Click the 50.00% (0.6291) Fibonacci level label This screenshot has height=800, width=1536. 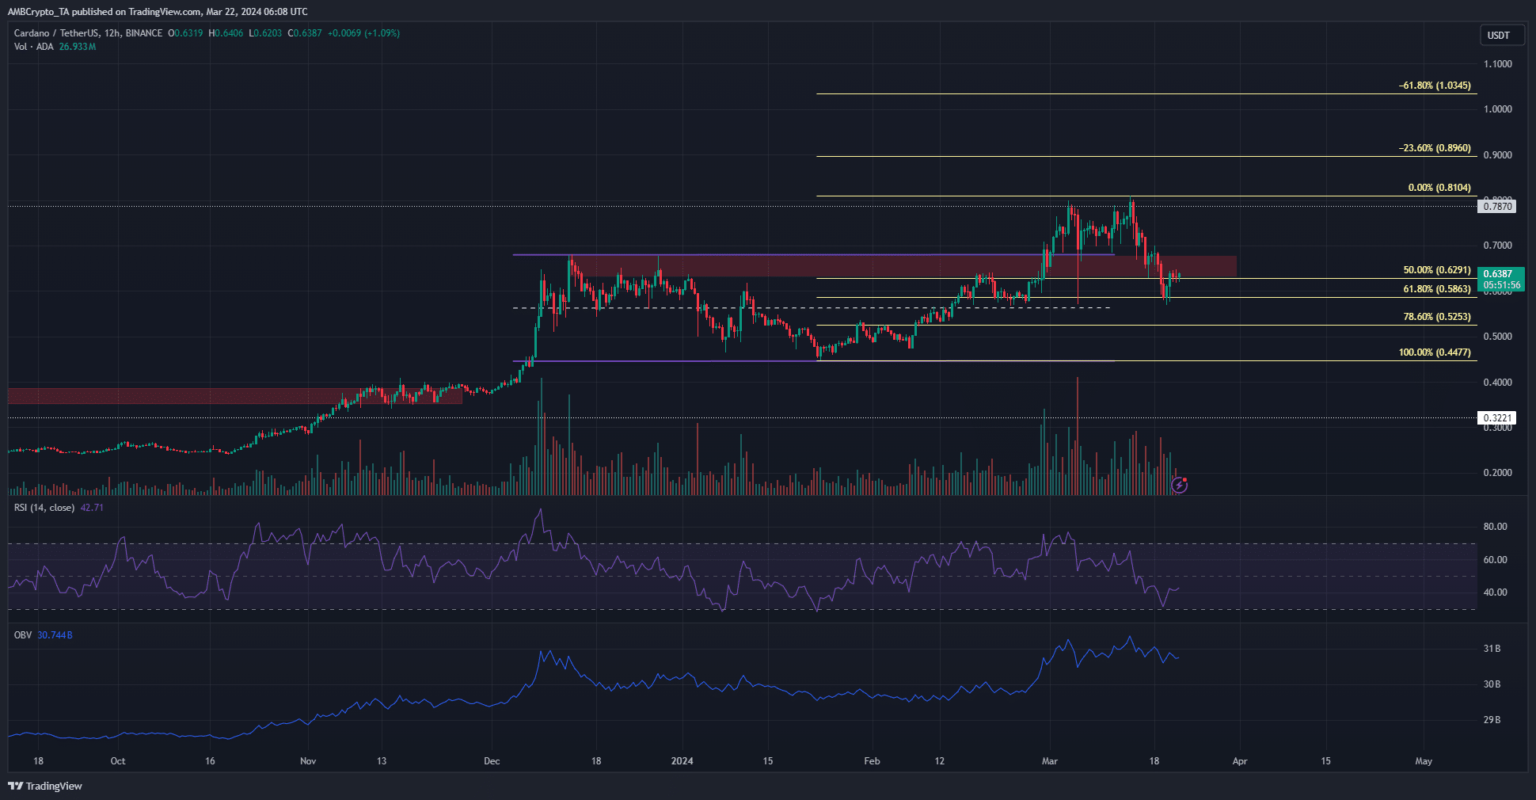point(1437,270)
